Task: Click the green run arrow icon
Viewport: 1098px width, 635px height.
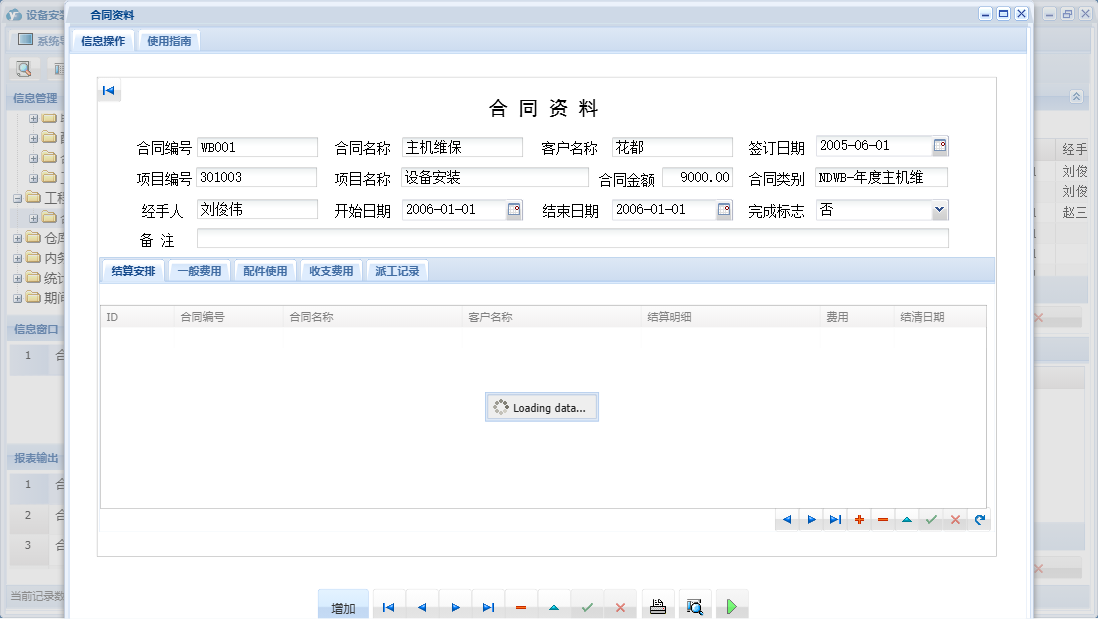Action: coord(731,605)
